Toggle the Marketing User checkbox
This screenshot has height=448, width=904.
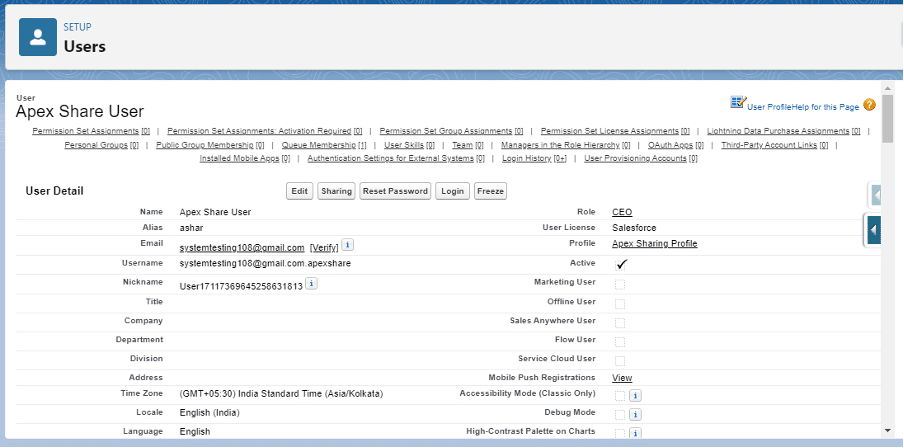(620, 284)
